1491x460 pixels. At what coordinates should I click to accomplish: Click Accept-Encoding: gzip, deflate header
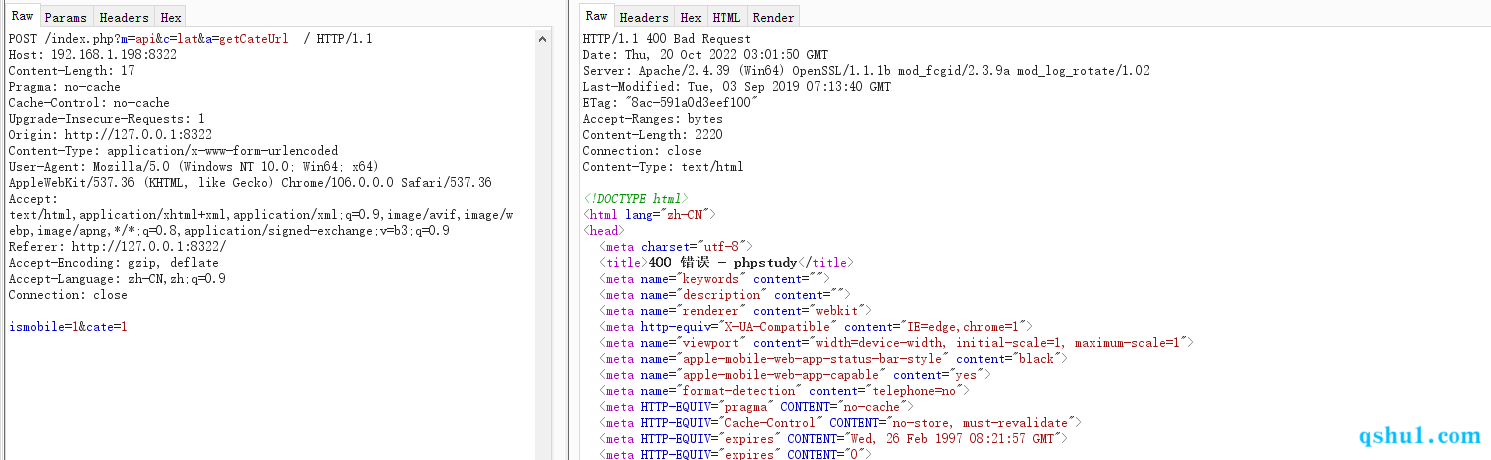[x=113, y=263]
